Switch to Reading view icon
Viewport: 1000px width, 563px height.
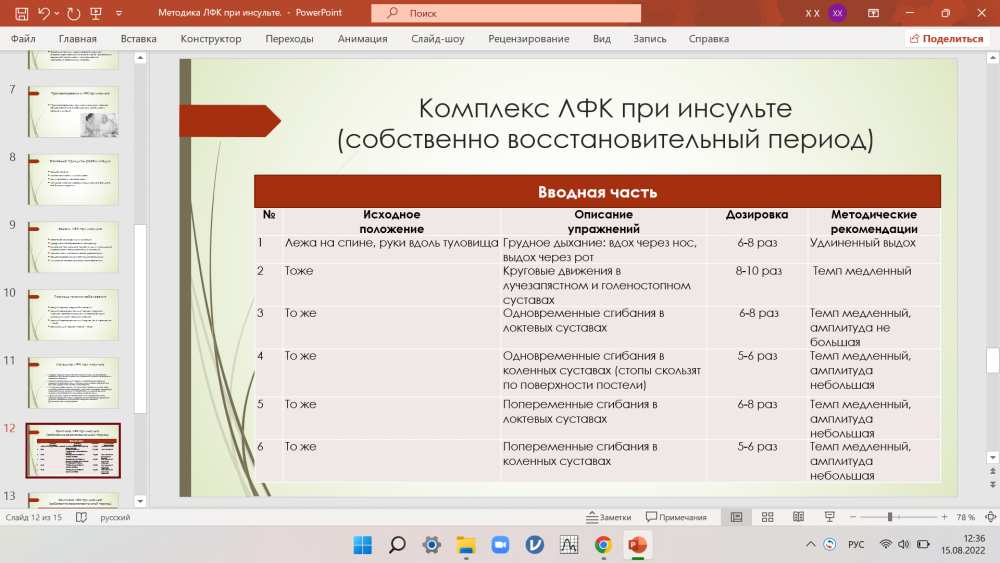(x=798, y=517)
